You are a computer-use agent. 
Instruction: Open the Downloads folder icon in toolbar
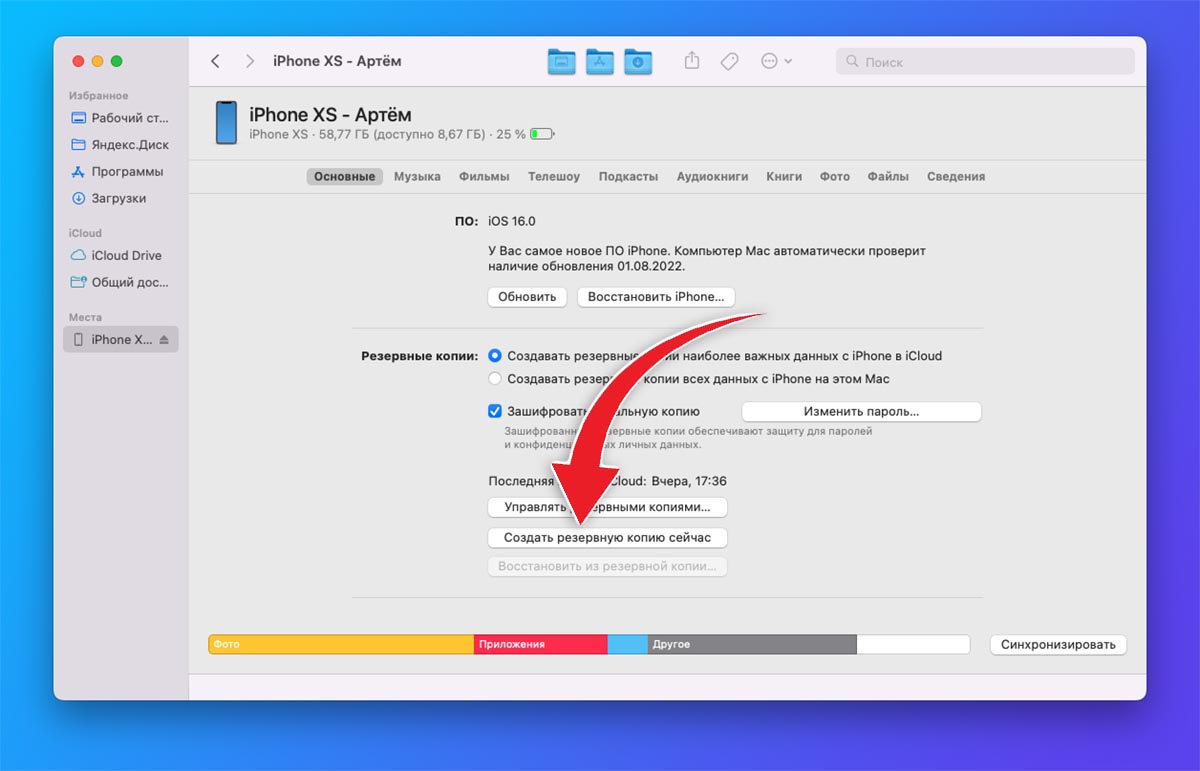tap(638, 61)
